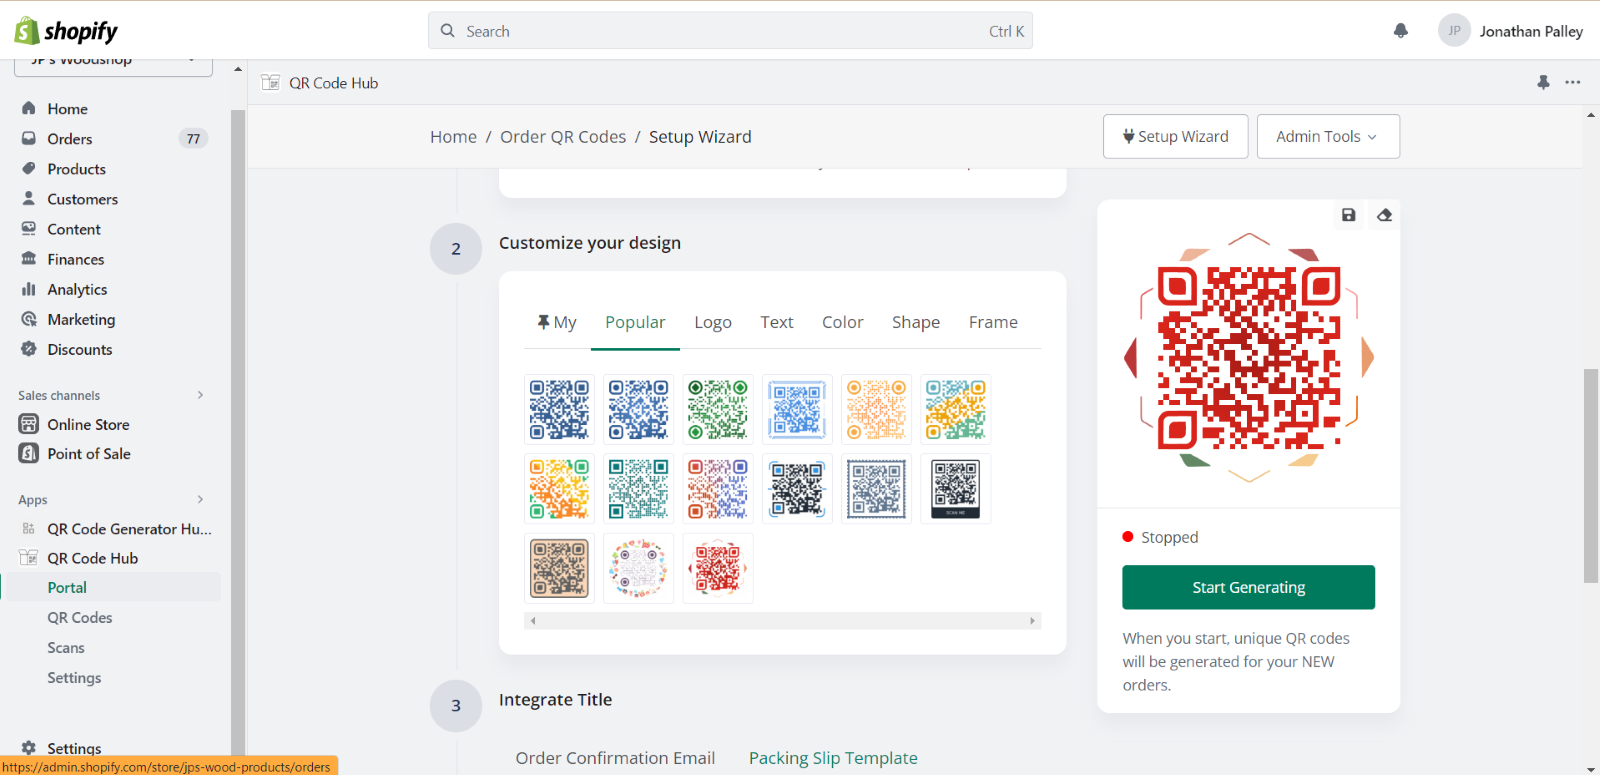Open QR Code Hub Settings submenu item

click(x=74, y=678)
